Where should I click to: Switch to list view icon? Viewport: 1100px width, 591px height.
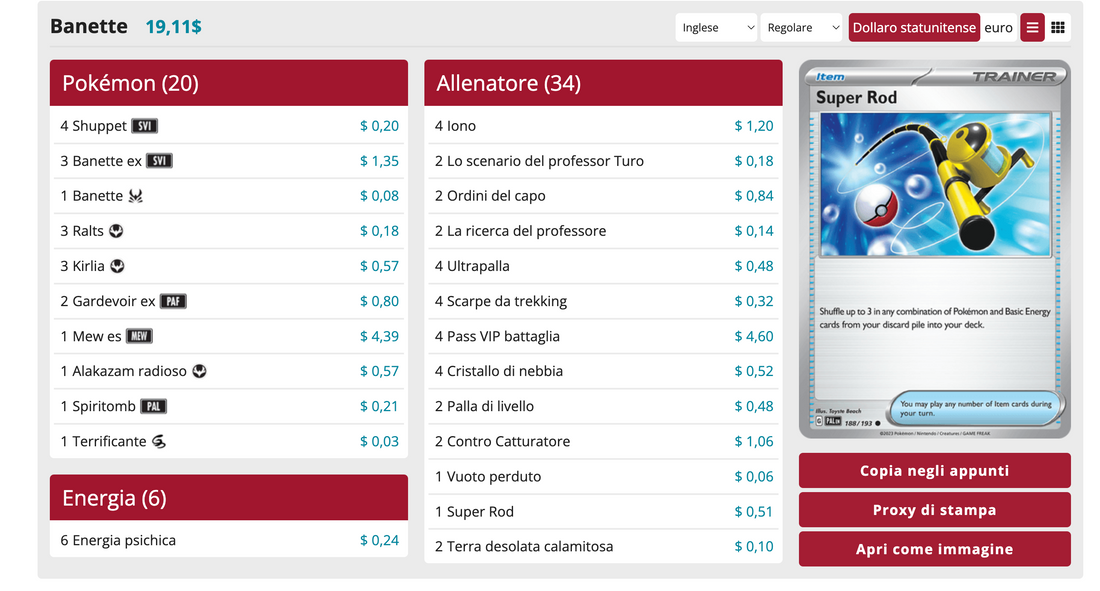(x=1032, y=27)
